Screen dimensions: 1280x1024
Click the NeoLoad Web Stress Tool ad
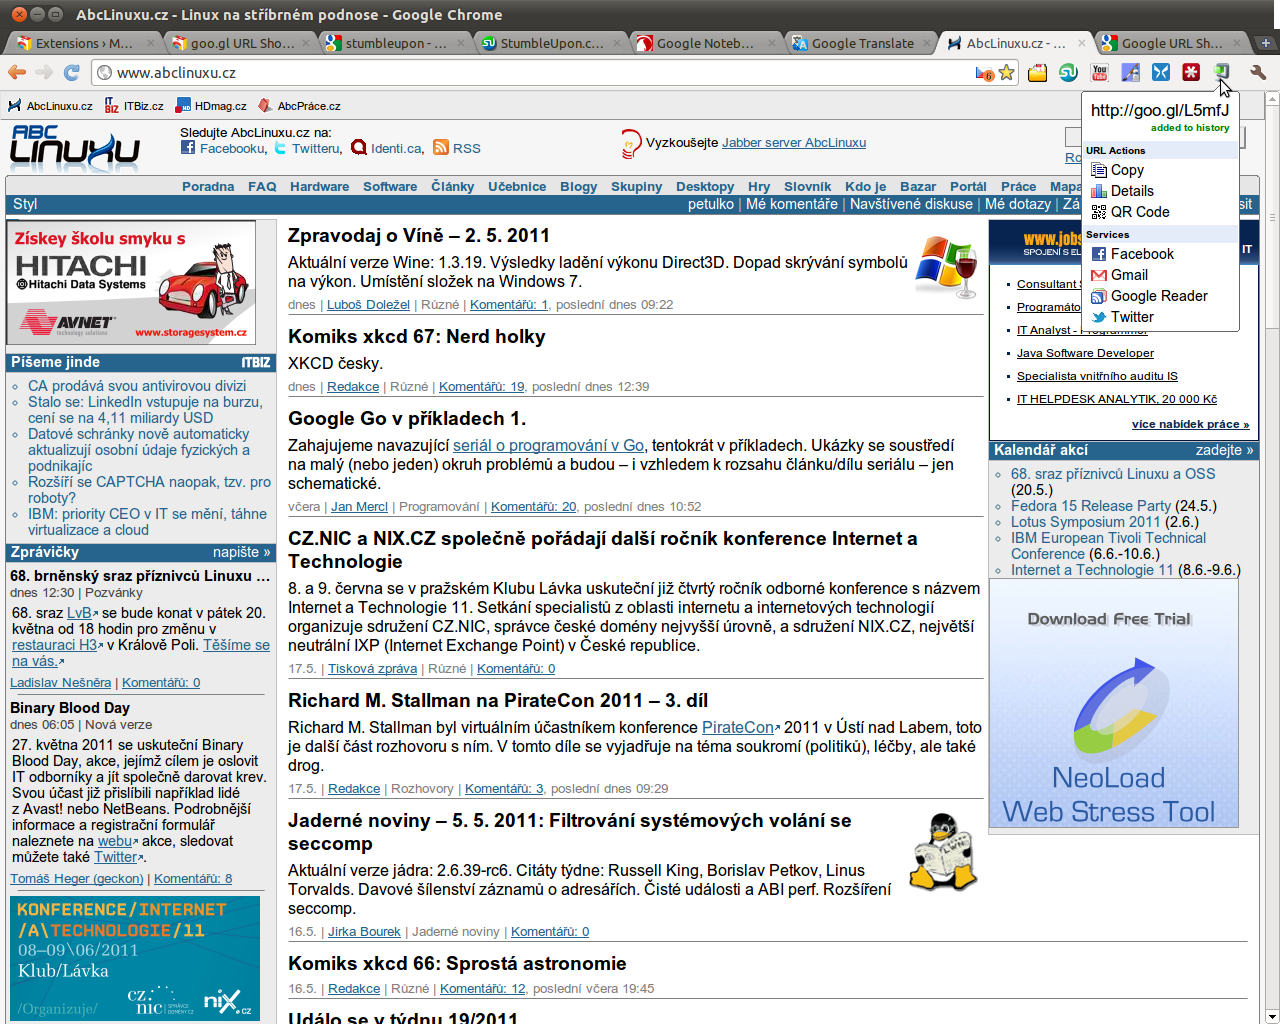[x=1114, y=703]
